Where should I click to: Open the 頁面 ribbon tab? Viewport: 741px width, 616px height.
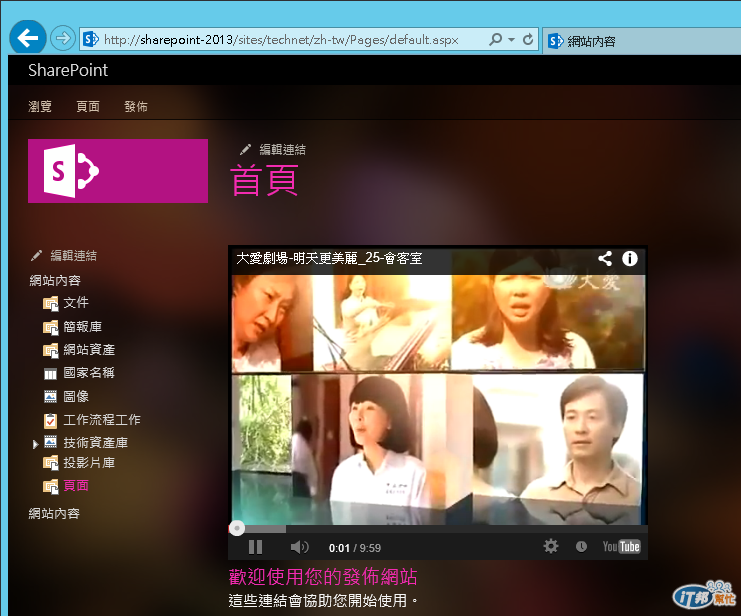point(88,106)
